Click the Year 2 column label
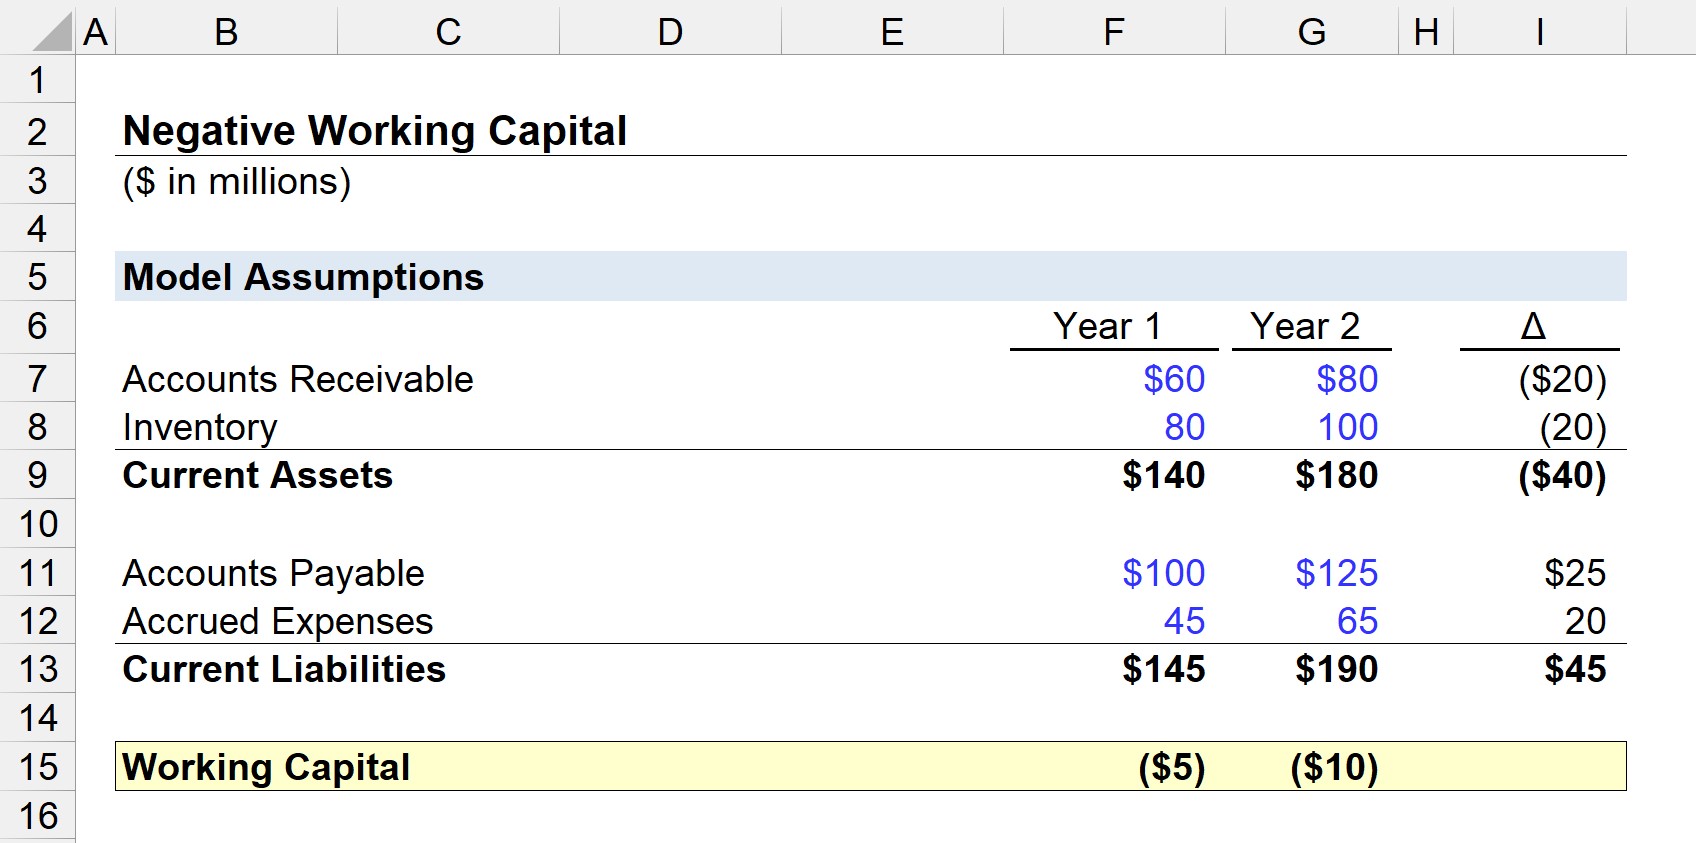Viewport: 1696px width, 843px height. [x=1311, y=325]
